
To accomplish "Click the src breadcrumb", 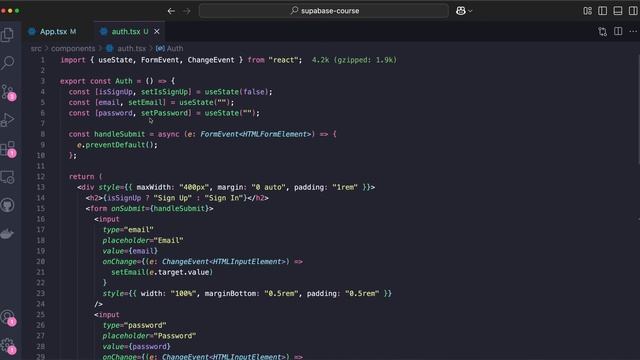I will tap(36, 49).
